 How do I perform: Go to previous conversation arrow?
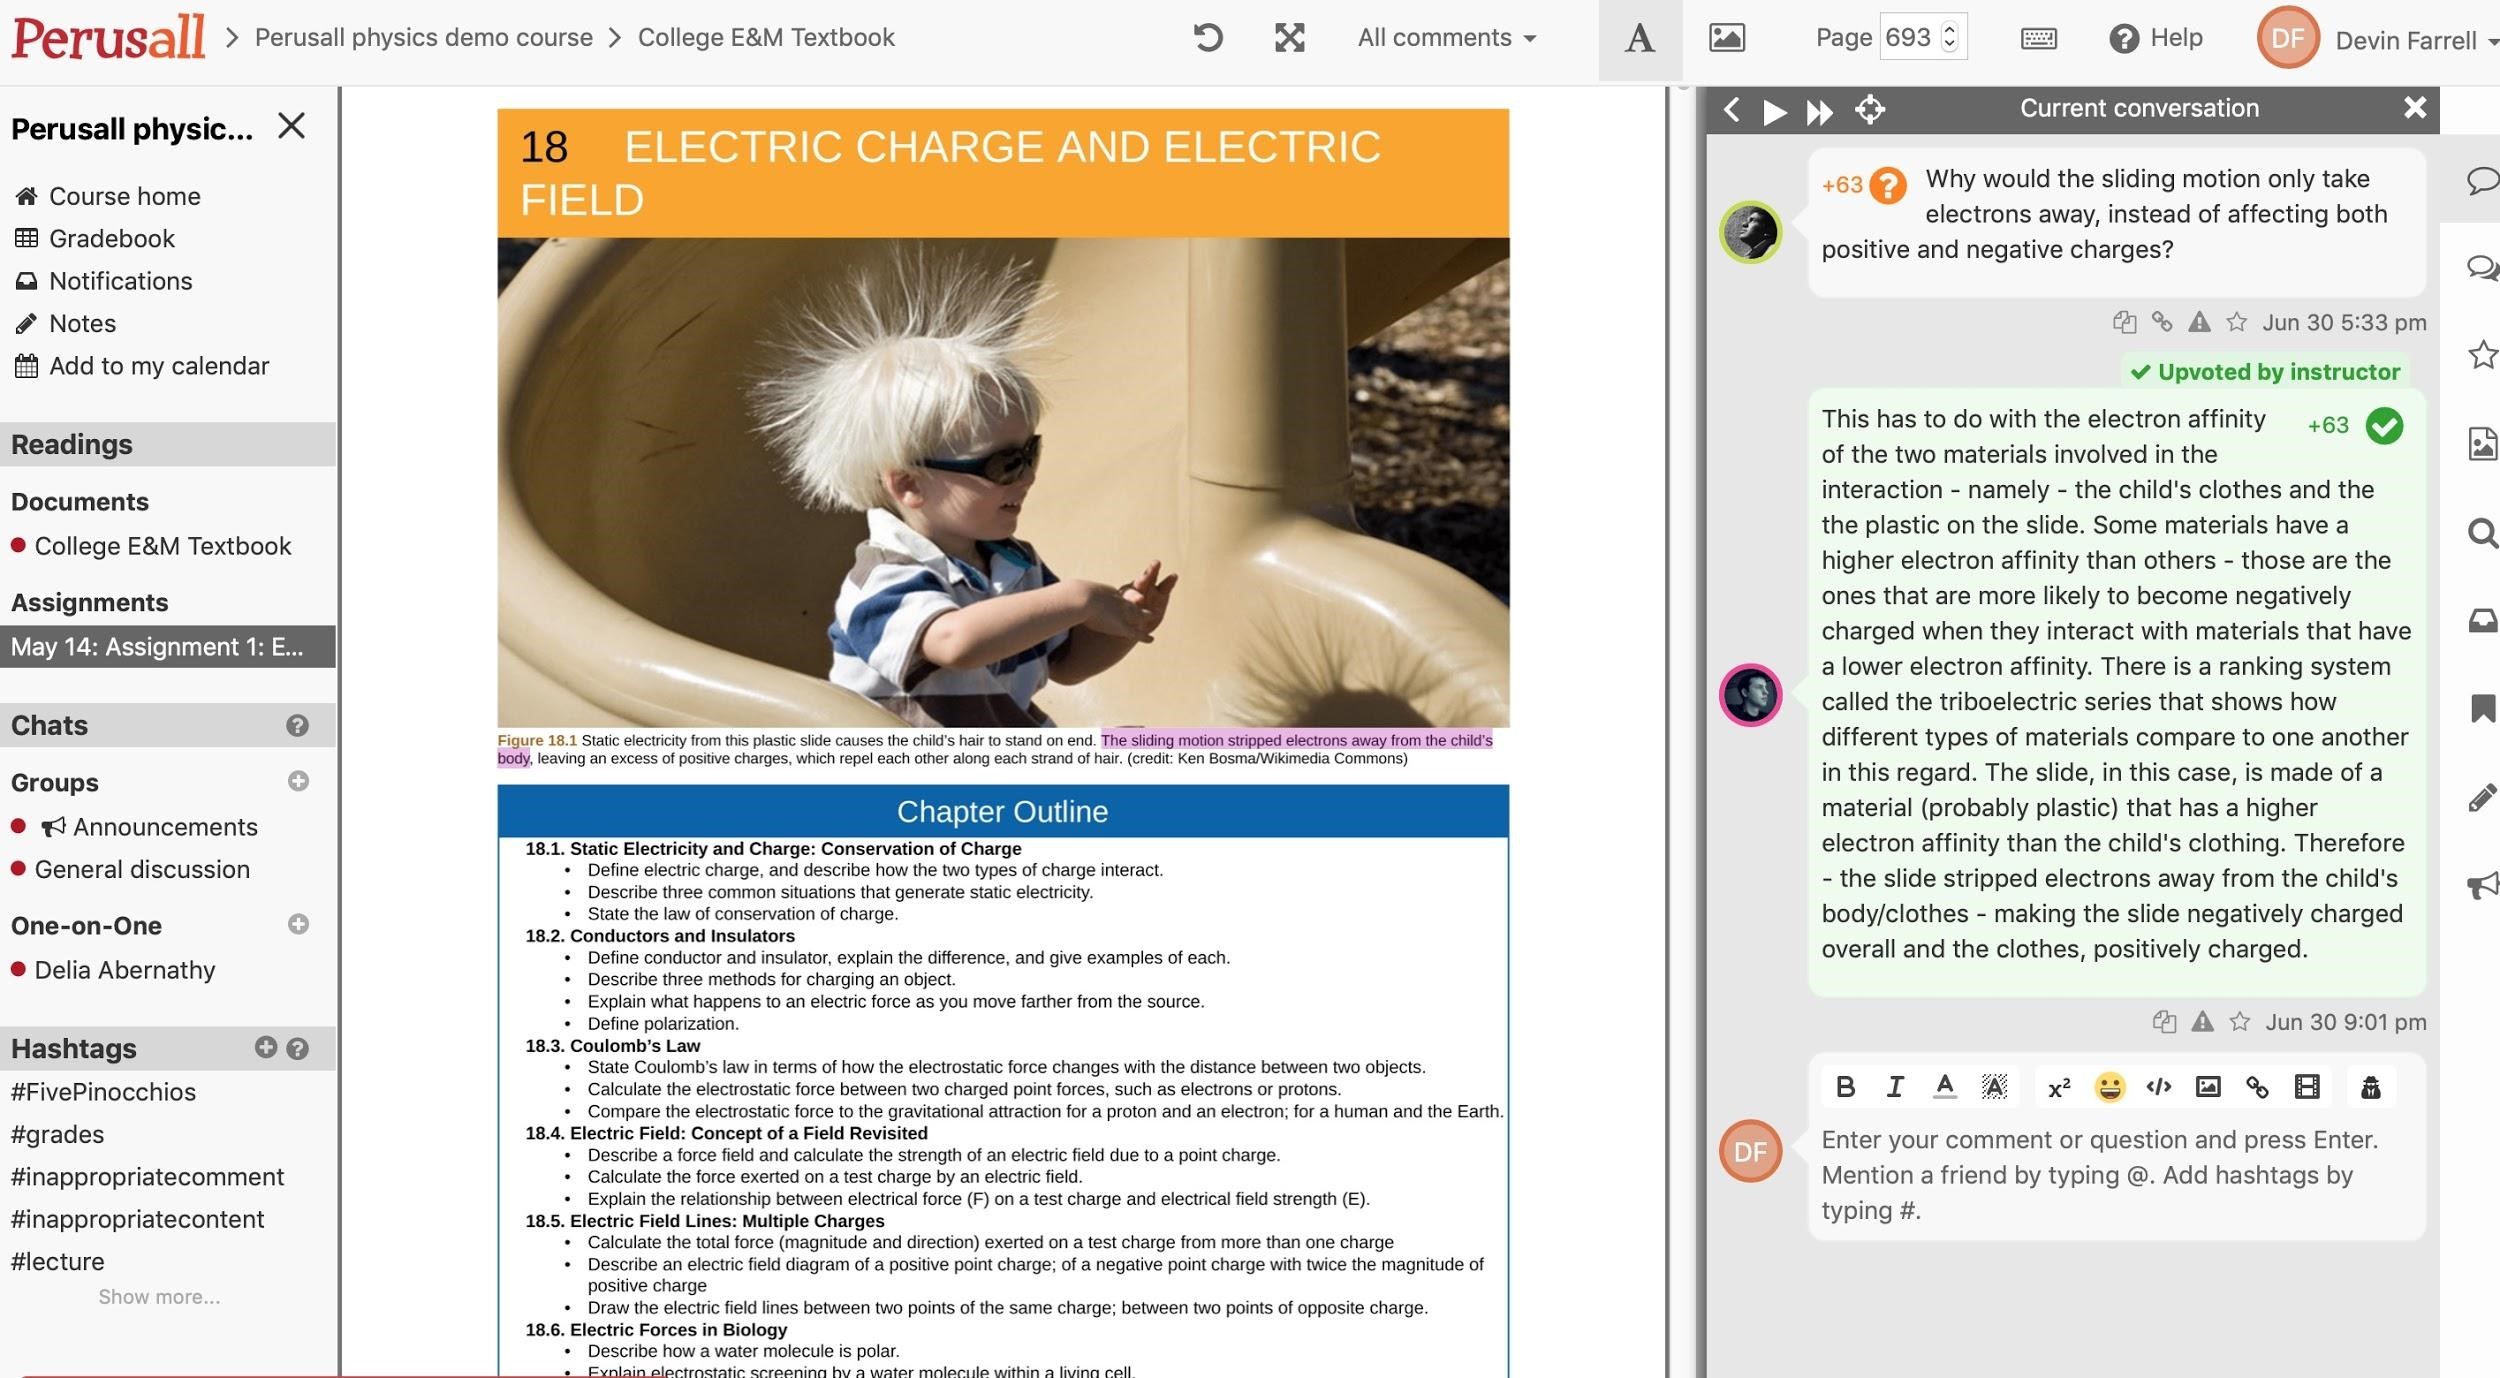pos(1732,109)
